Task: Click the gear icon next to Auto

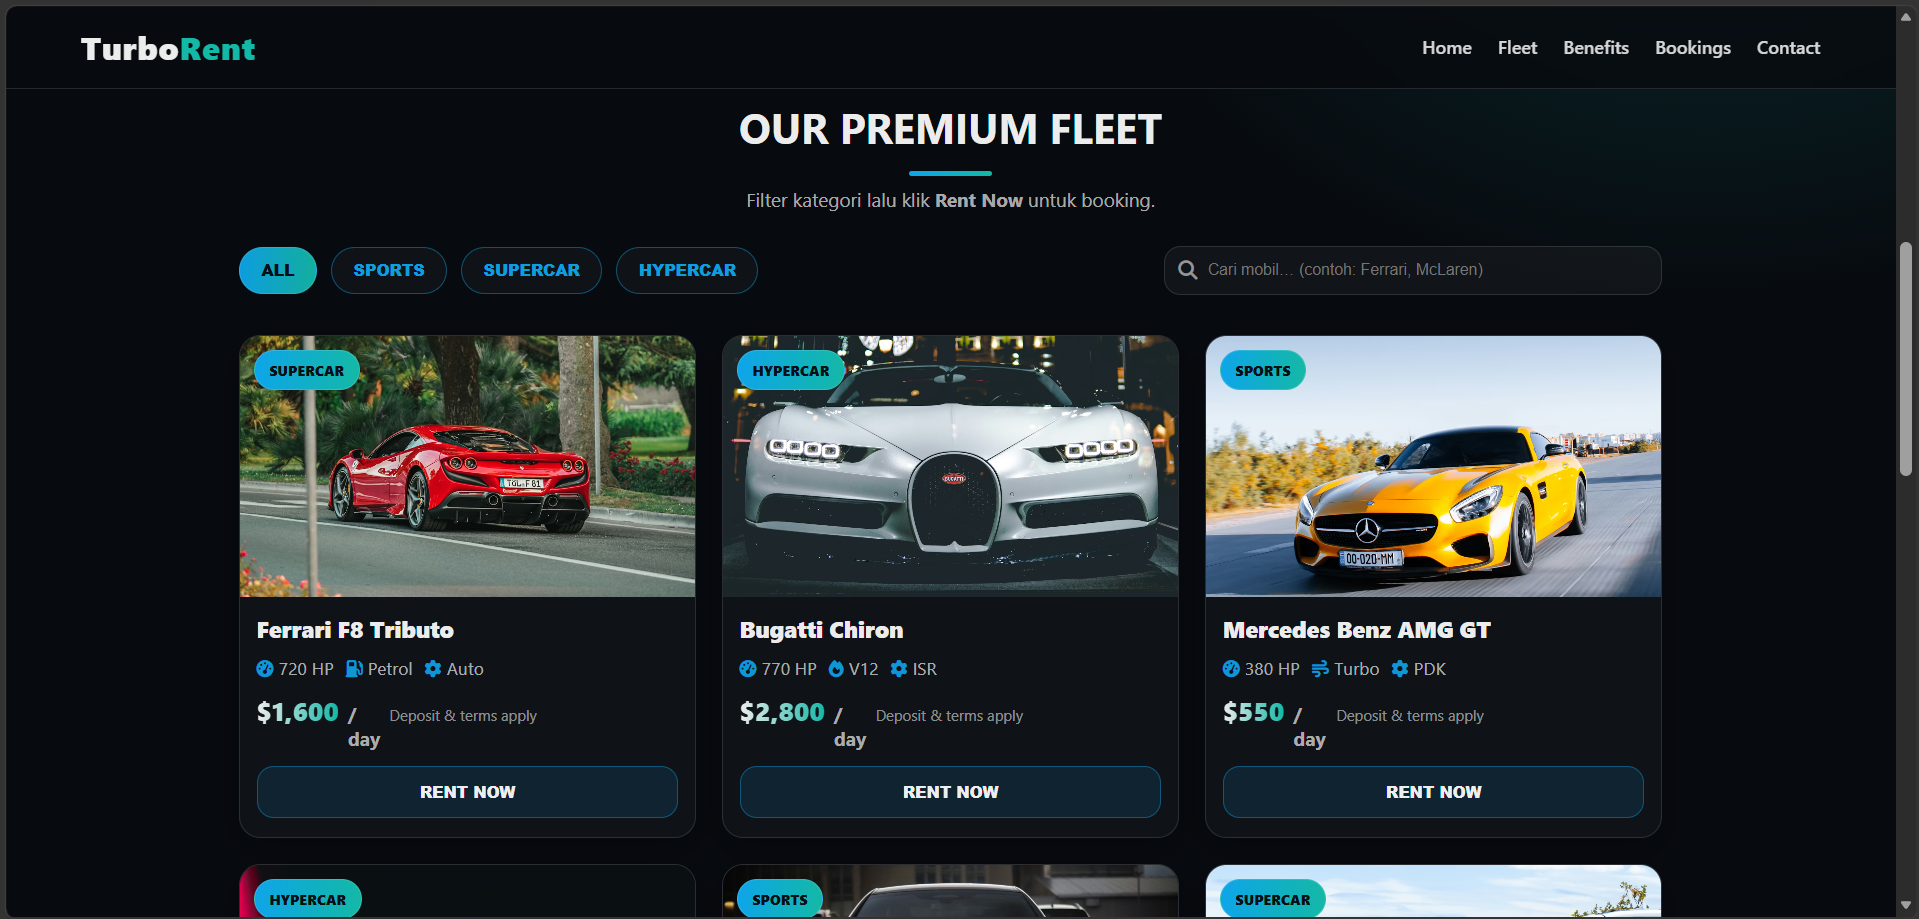Action: pyautogui.click(x=433, y=669)
